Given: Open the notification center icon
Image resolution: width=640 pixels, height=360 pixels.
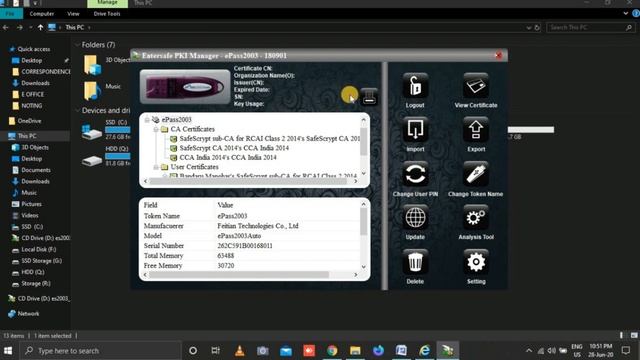Looking at the screenshot, I should 626,350.
